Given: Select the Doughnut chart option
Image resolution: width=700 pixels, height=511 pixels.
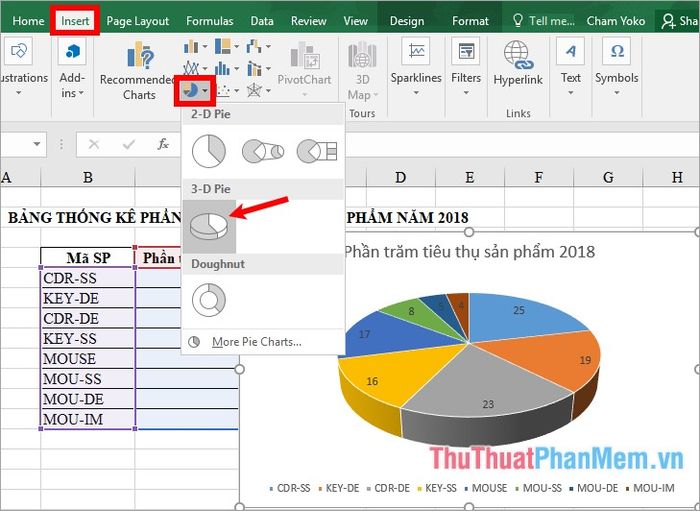Looking at the screenshot, I should point(209,300).
